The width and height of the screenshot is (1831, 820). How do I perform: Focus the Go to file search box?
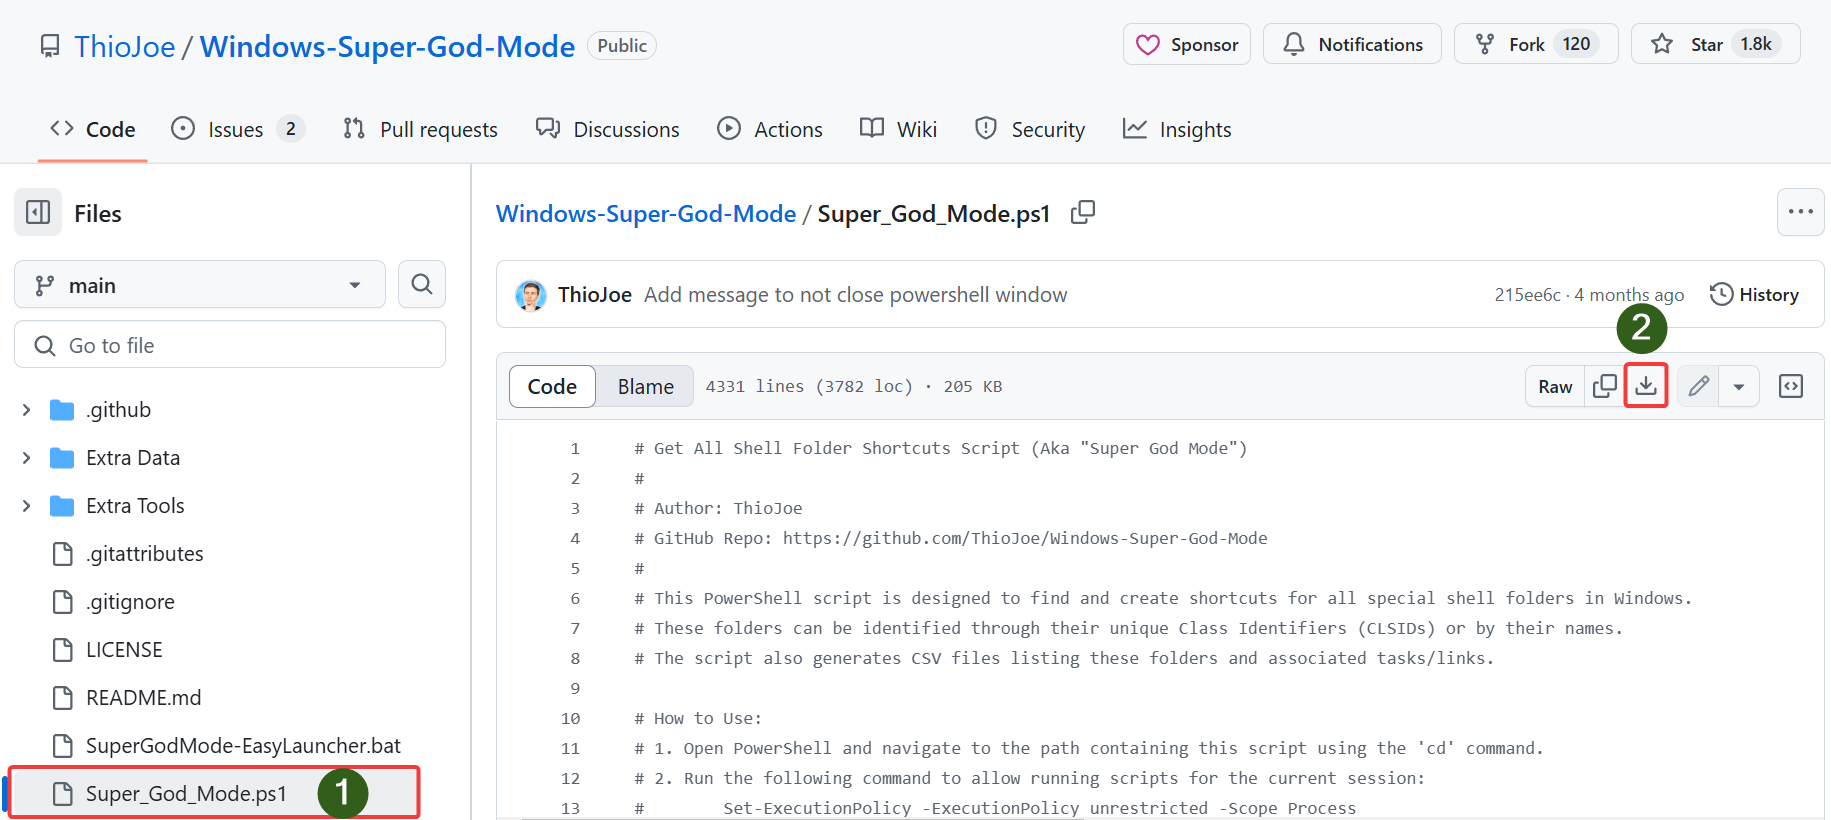[x=230, y=345]
